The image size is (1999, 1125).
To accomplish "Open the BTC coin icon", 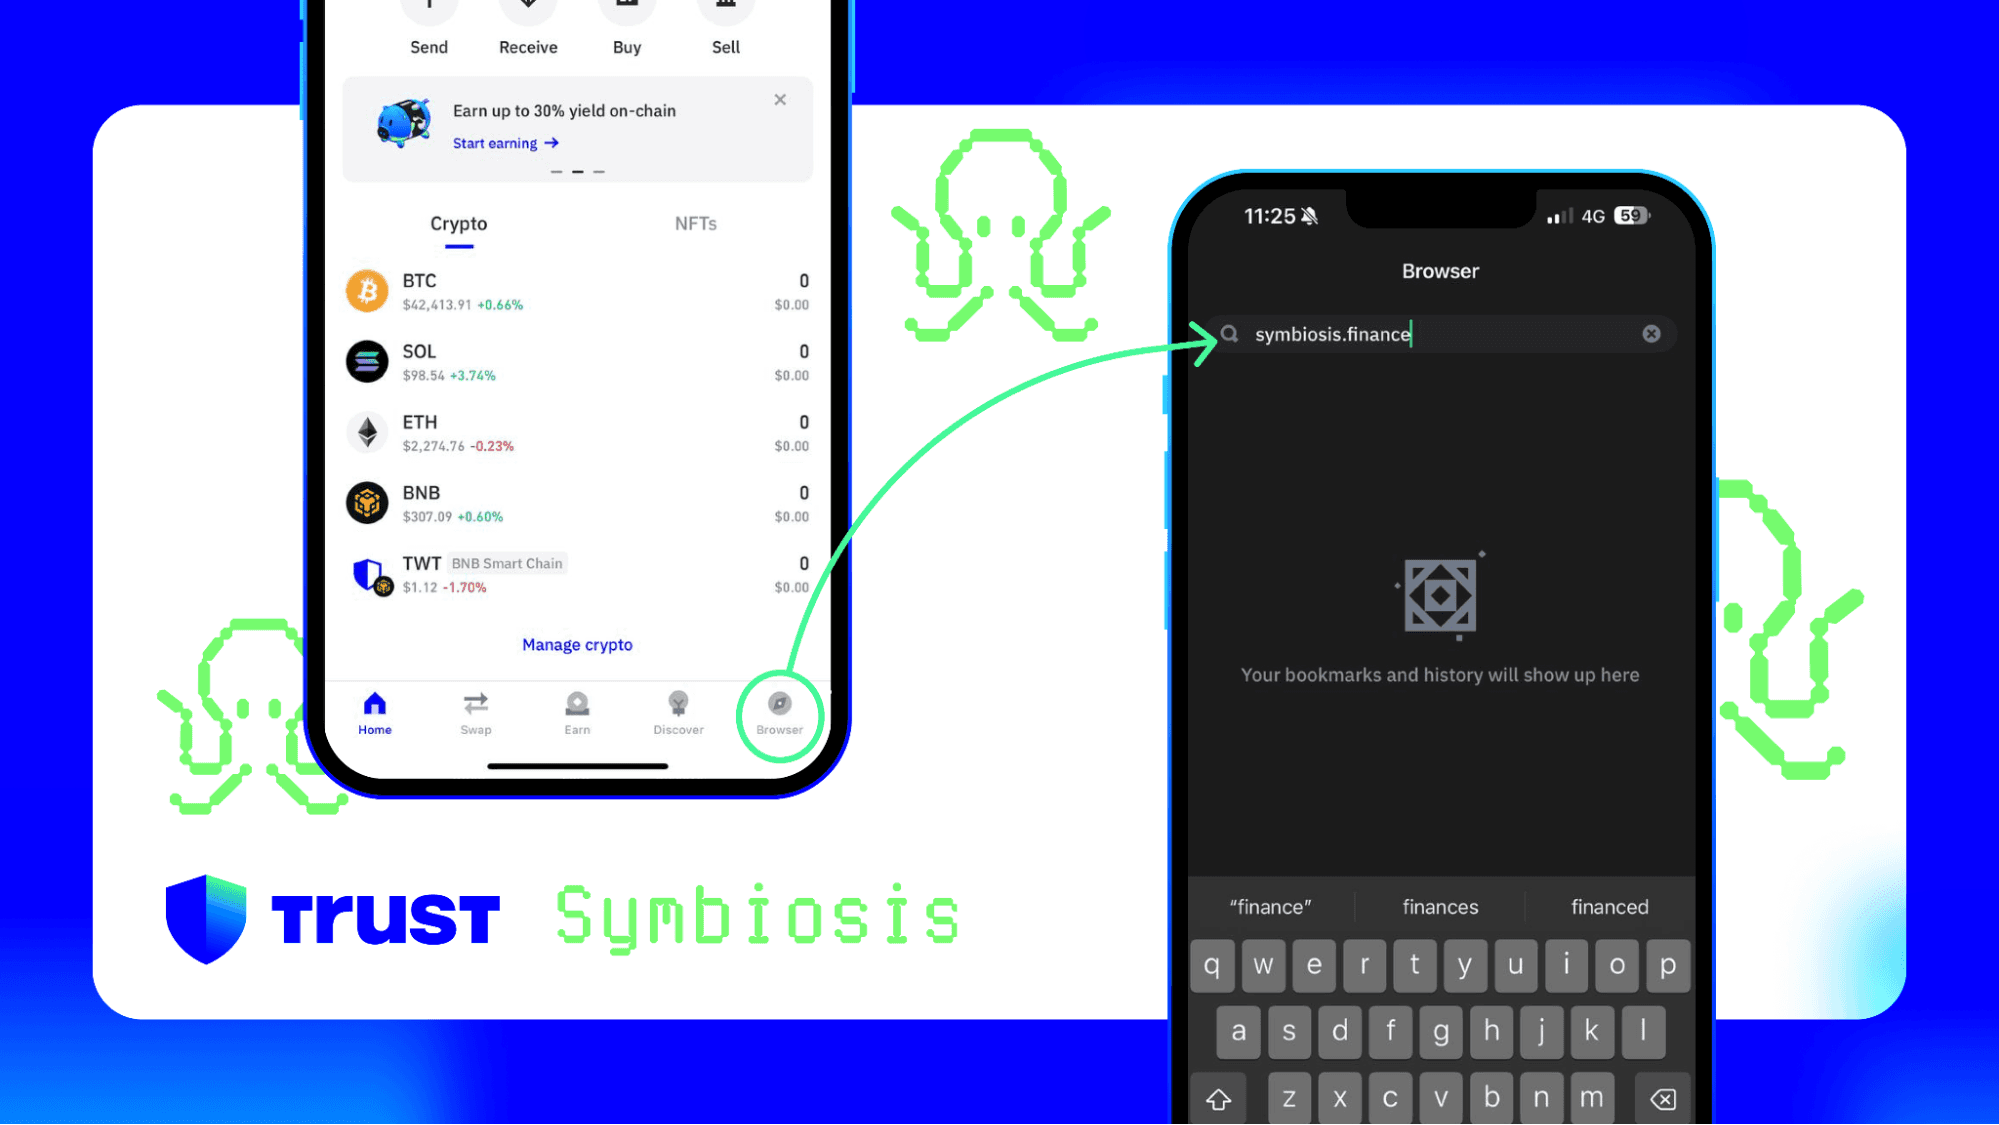I will tap(367, 291).
